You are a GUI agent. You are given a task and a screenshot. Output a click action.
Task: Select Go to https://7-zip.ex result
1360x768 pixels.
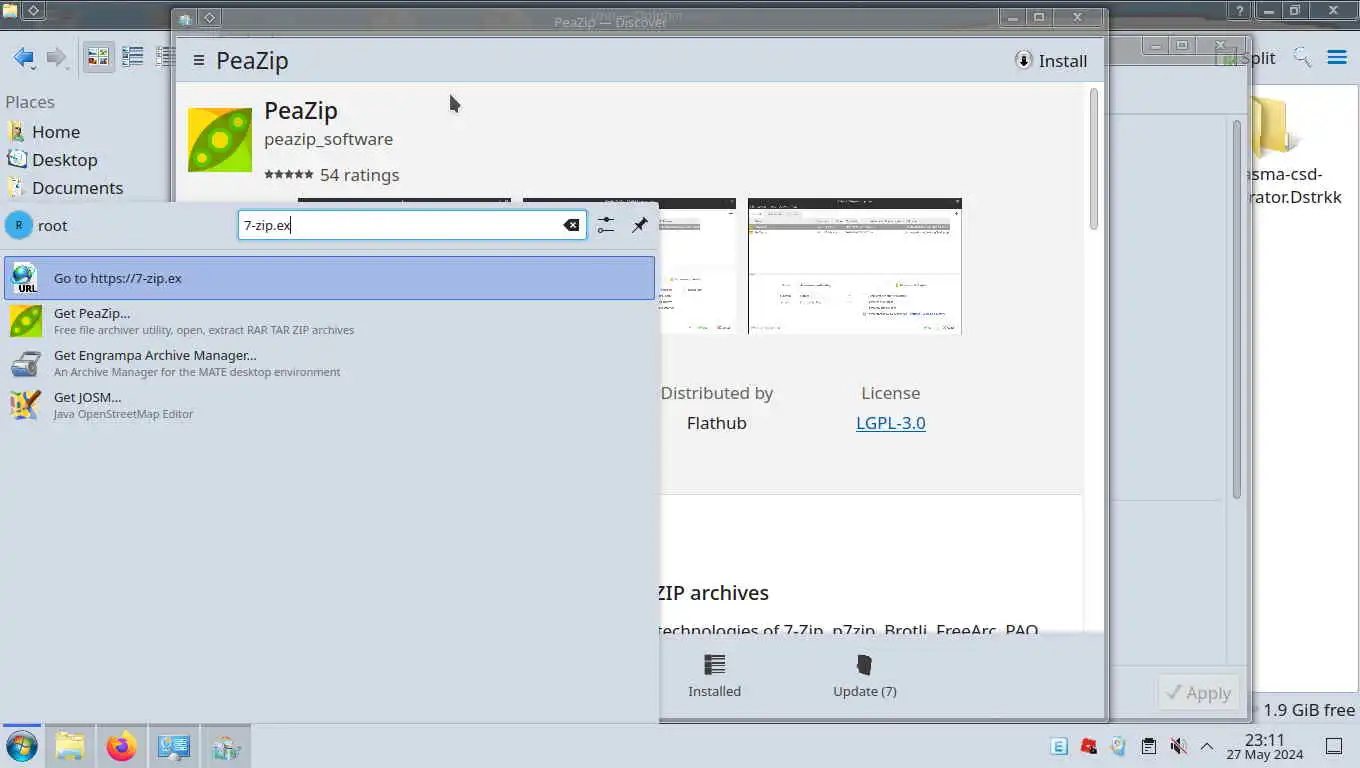329,278
